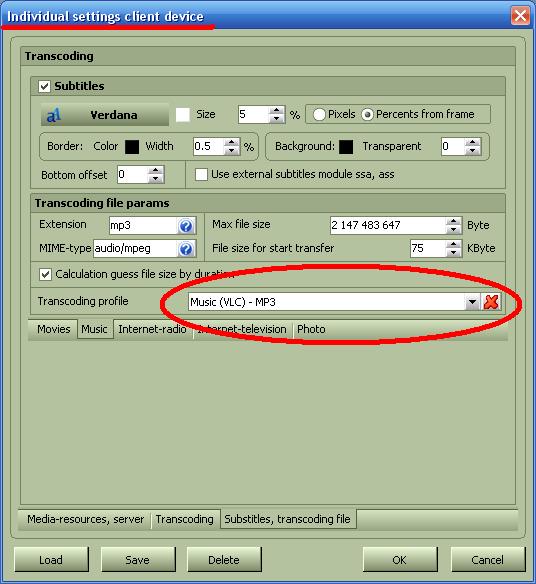The width and height of the screenshot is (536, 584).
Task: Expand the Transcoding profile dropdown
Action: tap(472, 302)
